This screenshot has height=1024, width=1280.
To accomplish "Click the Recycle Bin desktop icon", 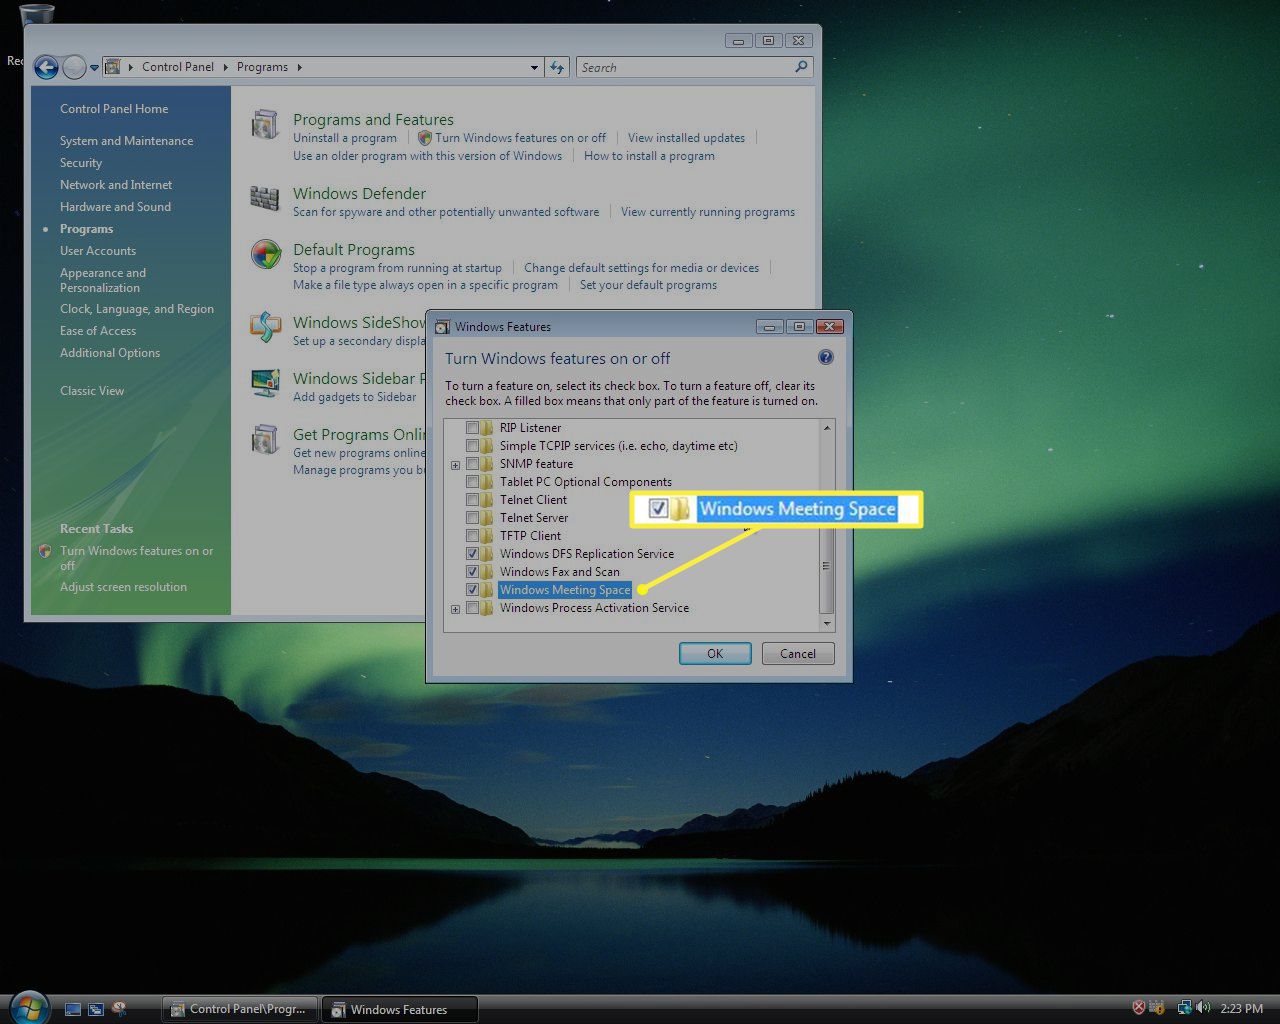I will point(36,14).
